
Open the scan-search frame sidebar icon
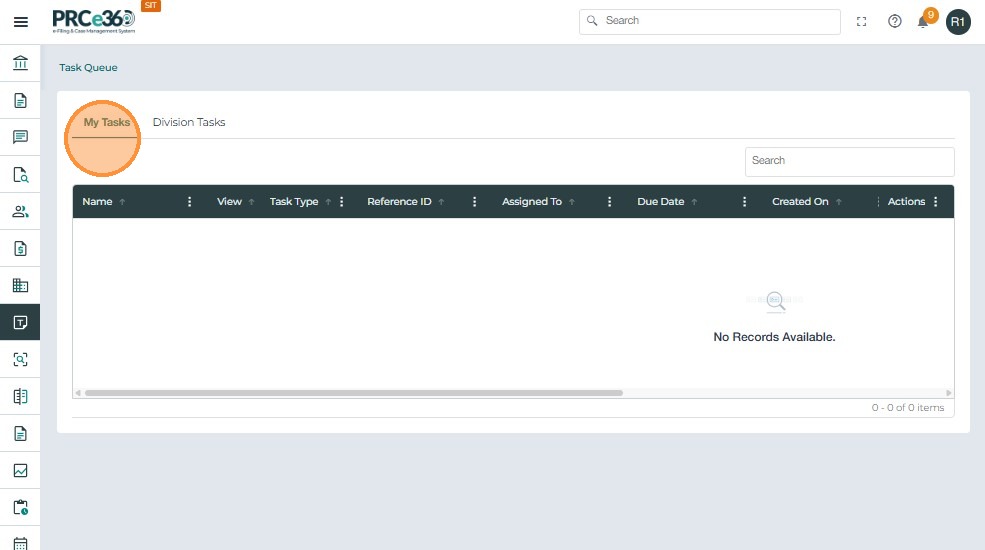[20, 360]
